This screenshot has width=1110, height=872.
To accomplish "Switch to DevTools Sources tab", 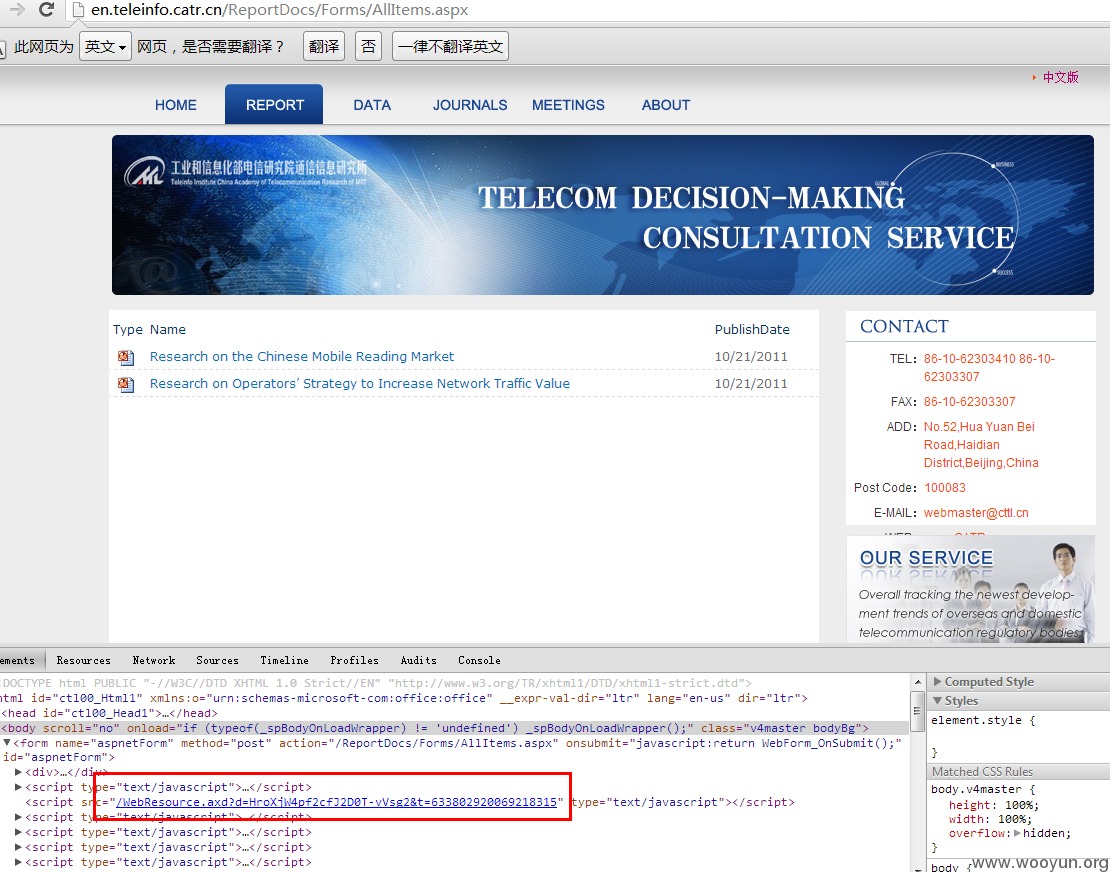I will [217, 660].
